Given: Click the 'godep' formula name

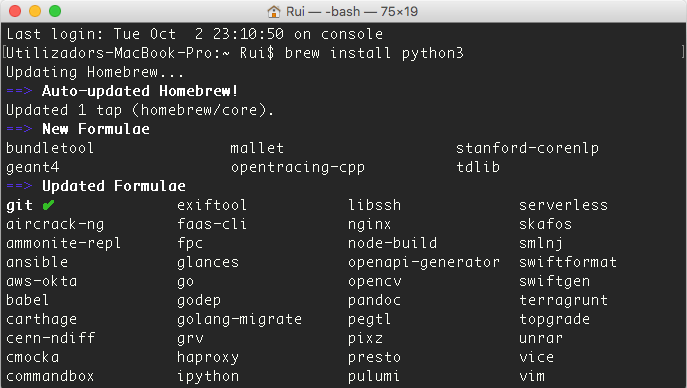Looking at the screenshot, I should coord(199,300).
